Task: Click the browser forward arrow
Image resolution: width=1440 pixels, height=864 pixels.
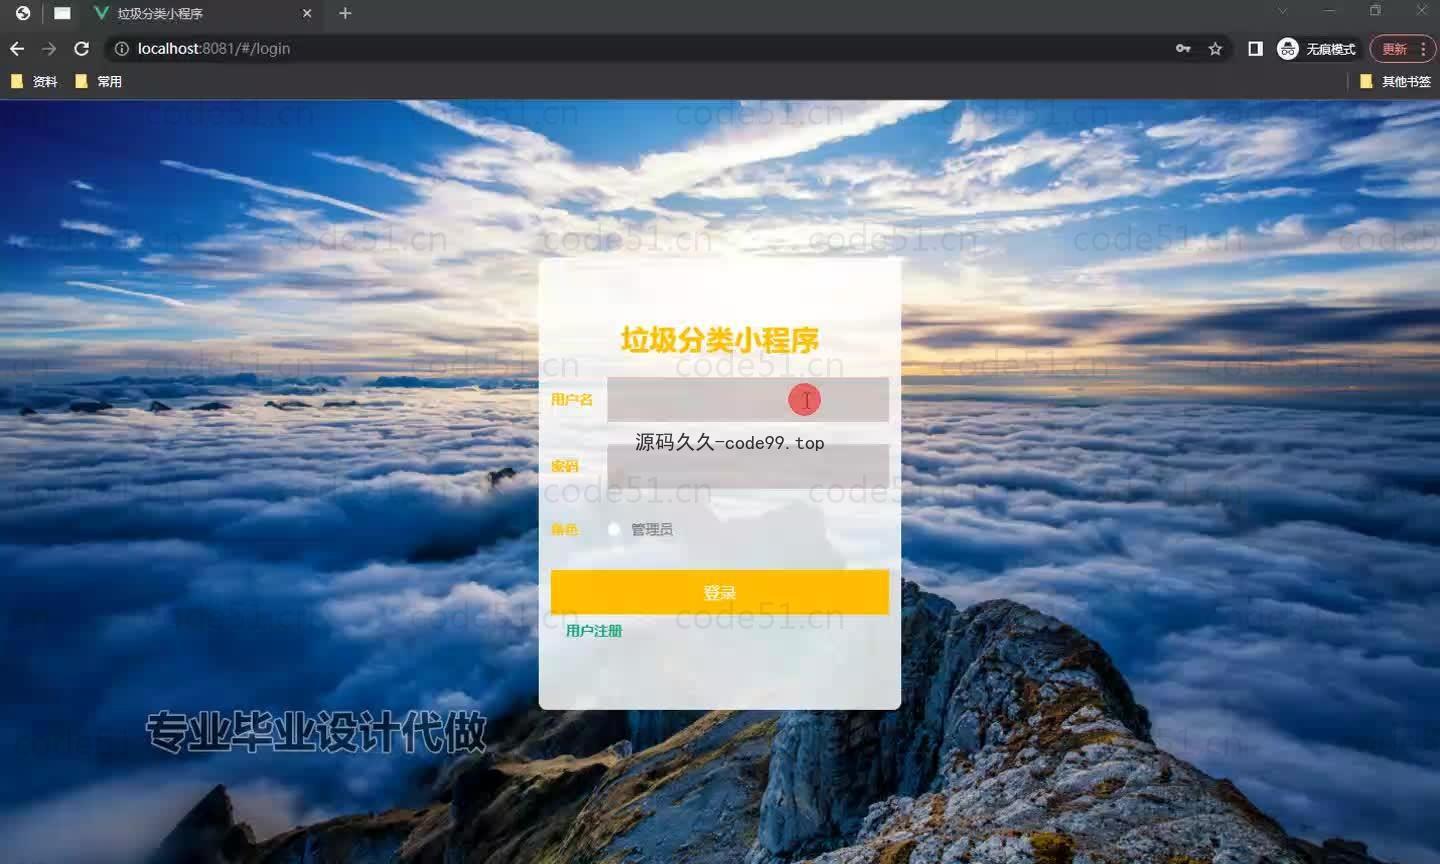Action: 49,49
